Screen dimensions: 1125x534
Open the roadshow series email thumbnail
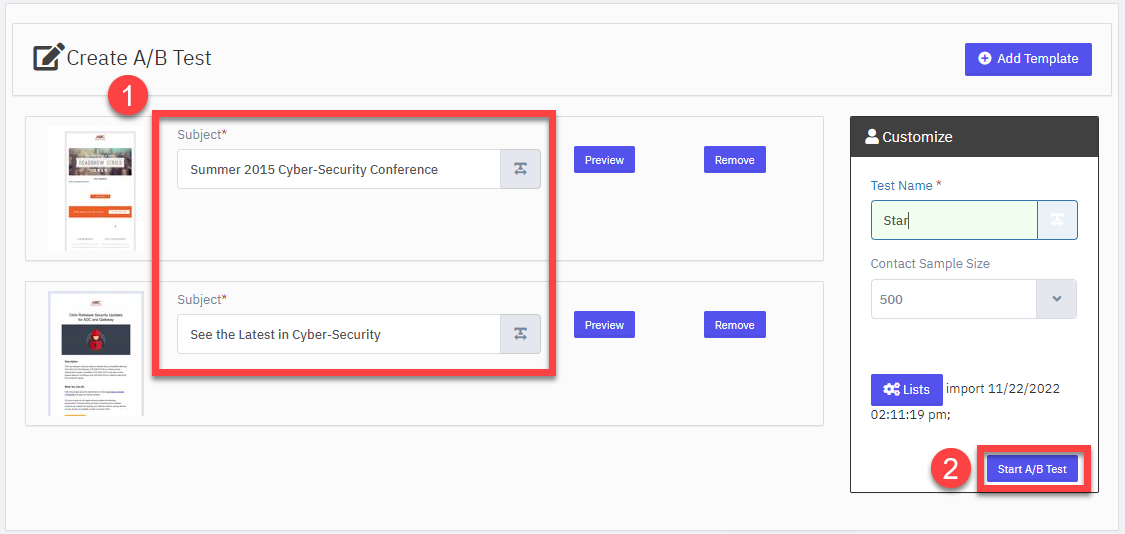[91, 189]
